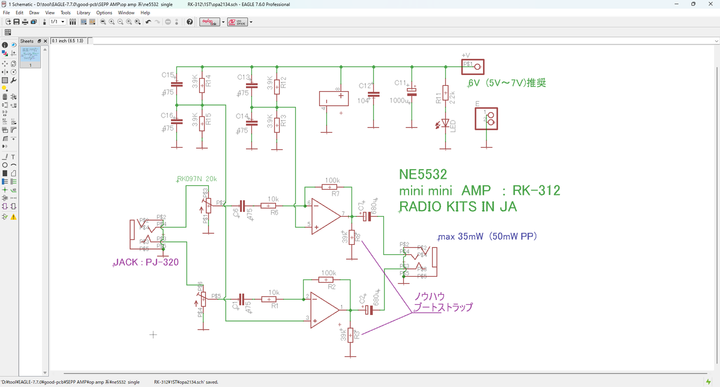This screenshot has width=720, height=387.
Task: Select the Mirror tool
Action: coord(5,72)
